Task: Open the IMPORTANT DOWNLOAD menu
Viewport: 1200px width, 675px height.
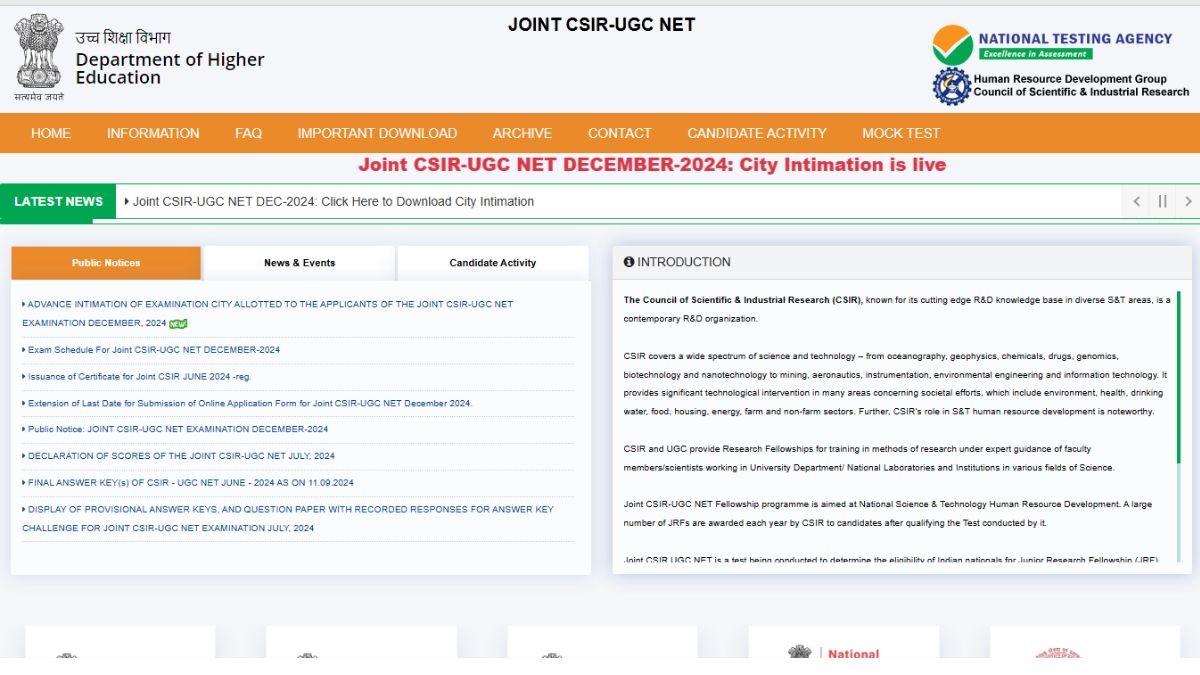Action: pyautogui.click(x=377, y=133)
